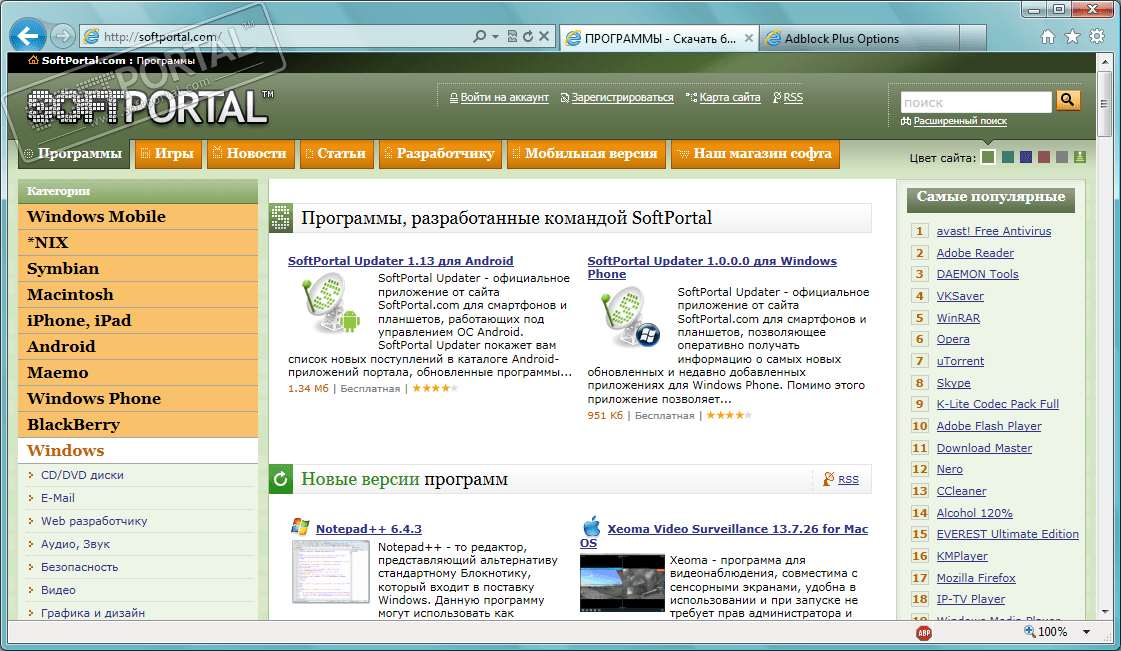Open the Программы menu tab

tap(74, 154)
